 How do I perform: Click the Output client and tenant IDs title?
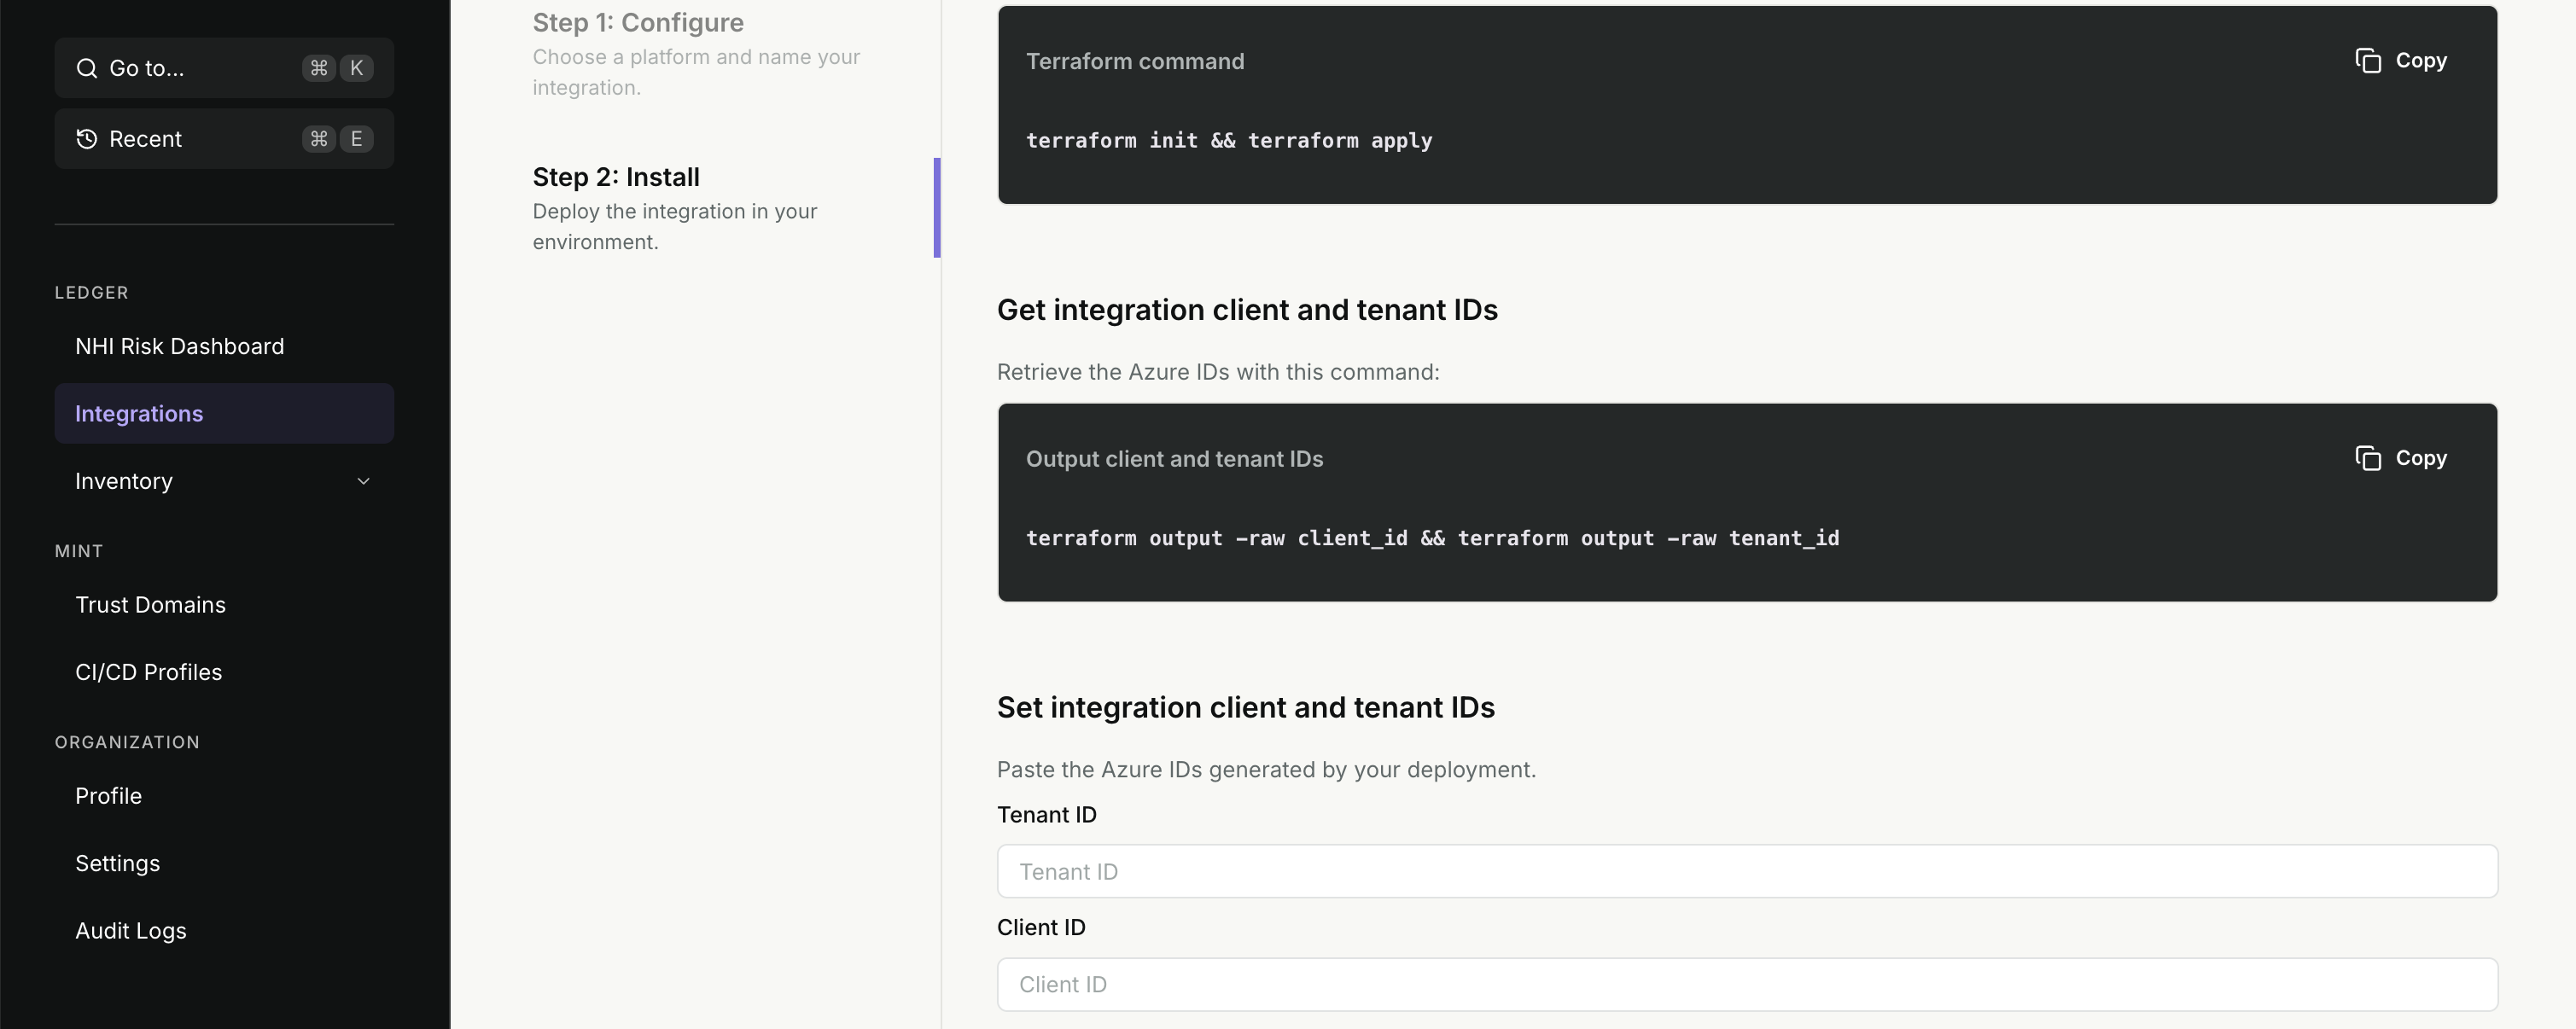click(1174, 459)
